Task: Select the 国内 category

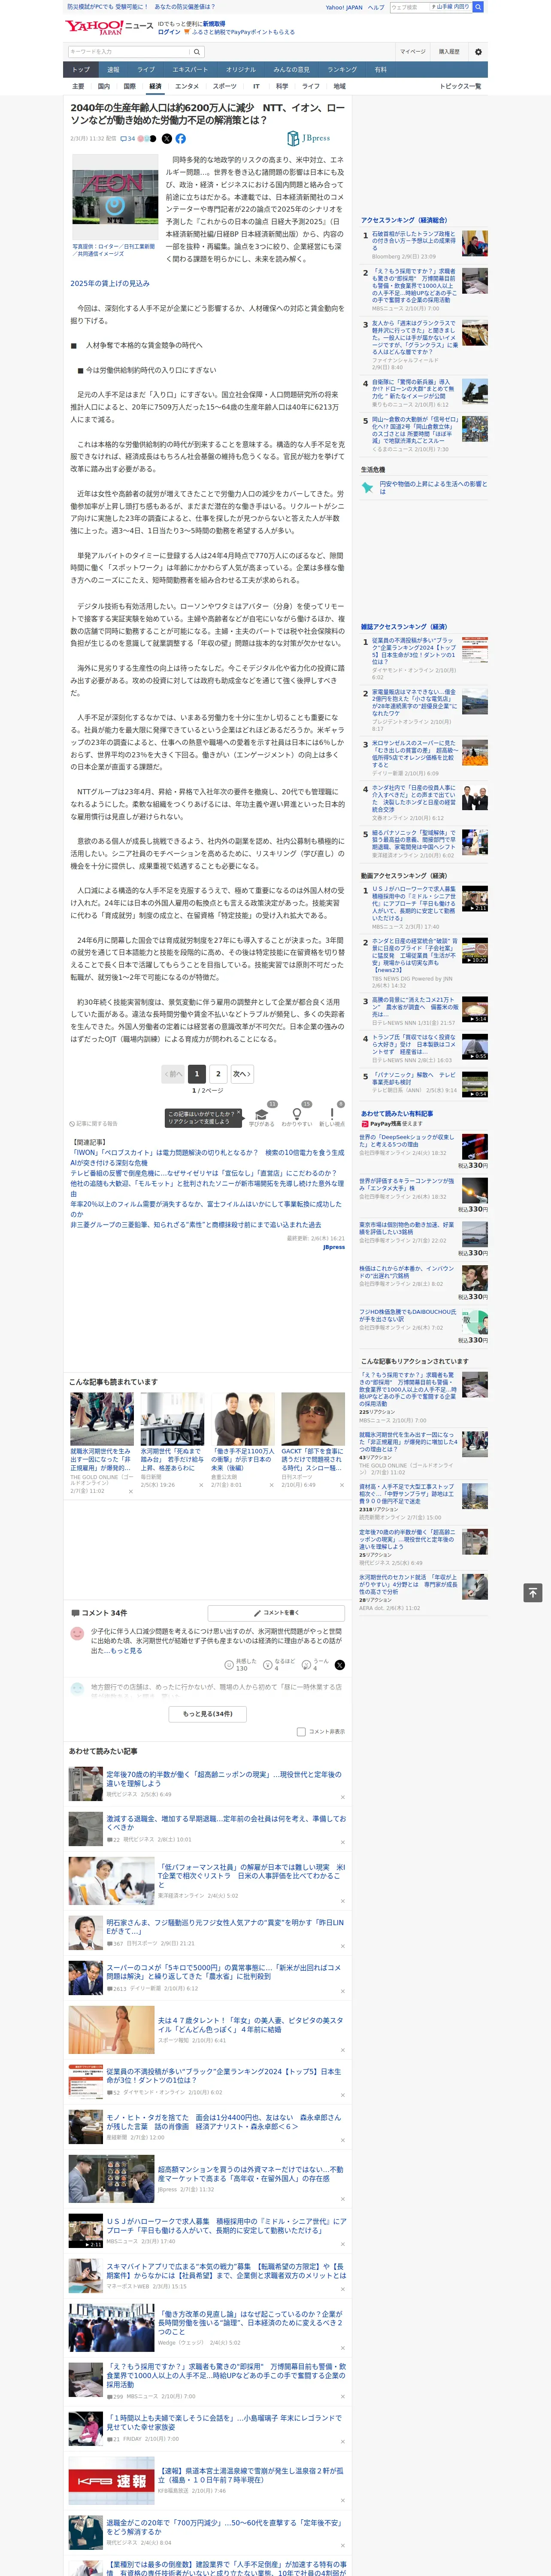Action: [x=103, y=86]
